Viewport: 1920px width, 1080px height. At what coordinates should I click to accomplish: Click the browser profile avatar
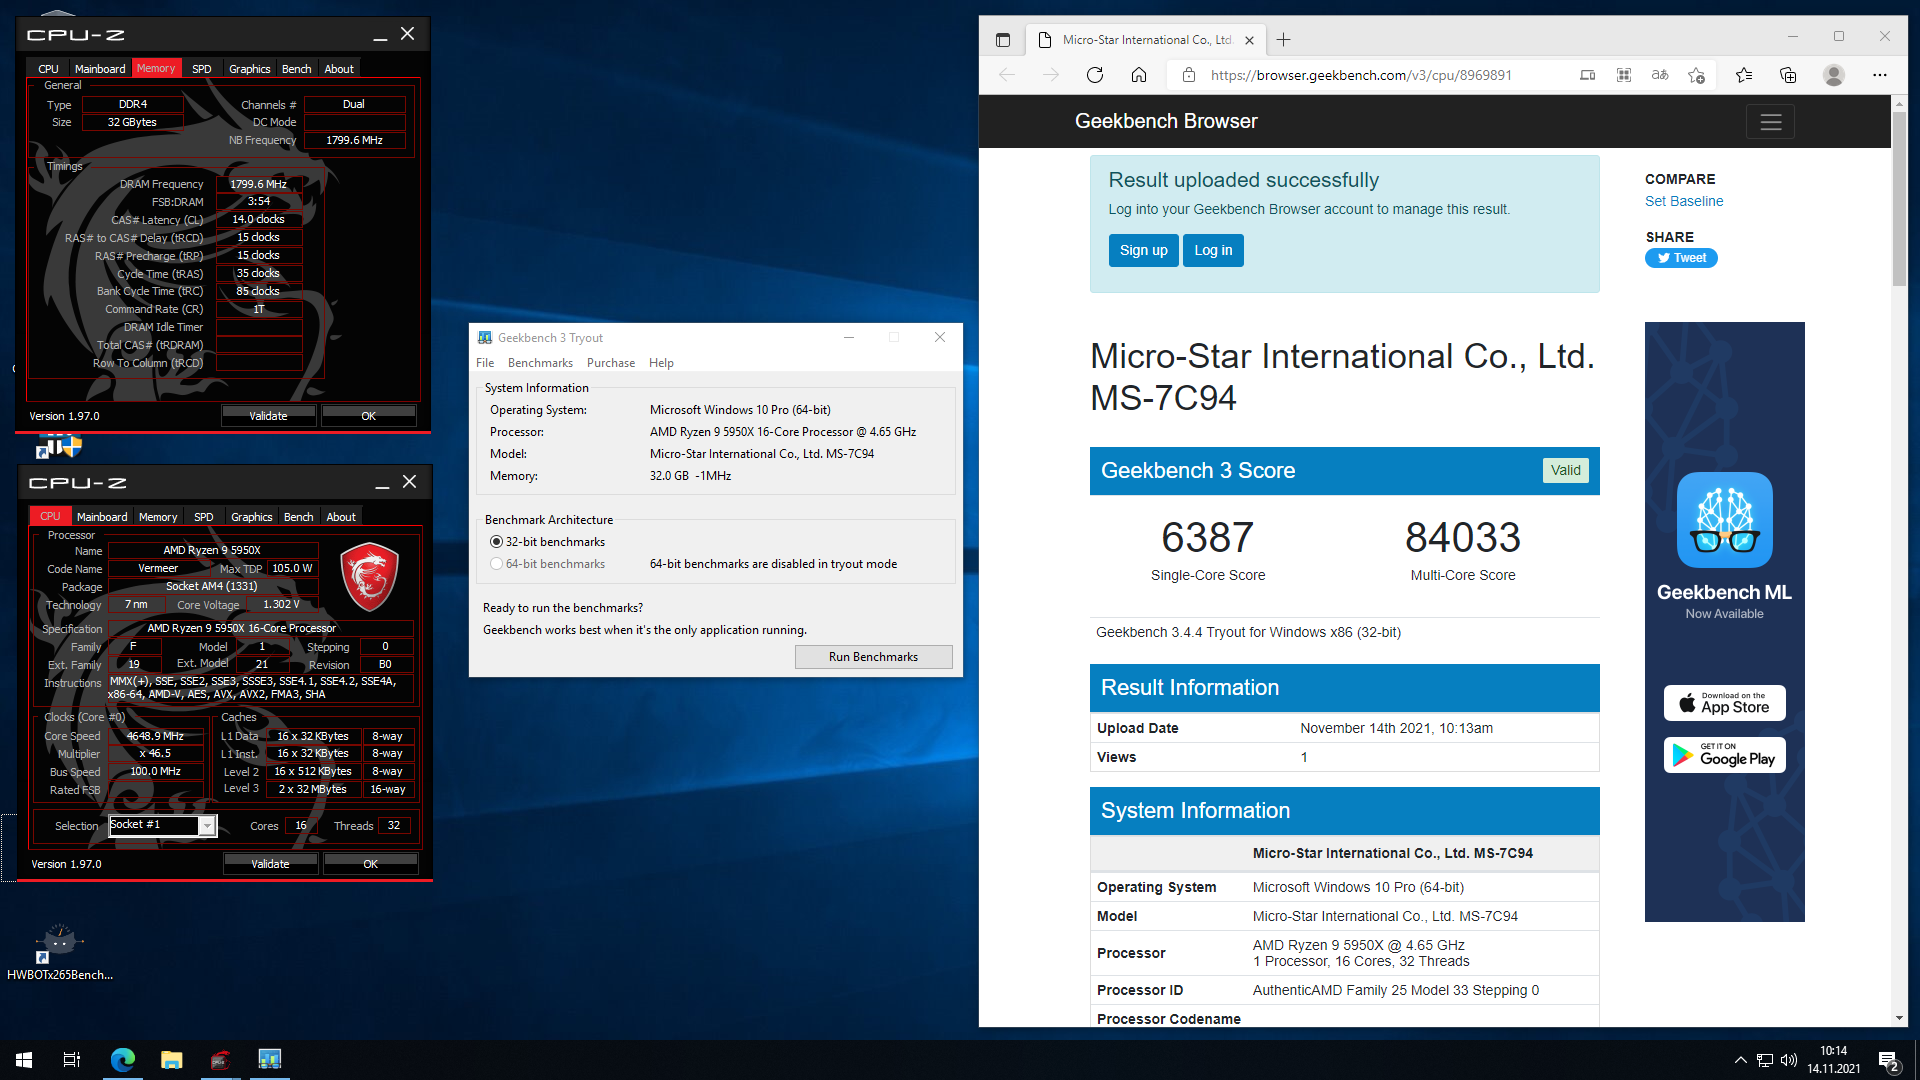point(1834,75)
